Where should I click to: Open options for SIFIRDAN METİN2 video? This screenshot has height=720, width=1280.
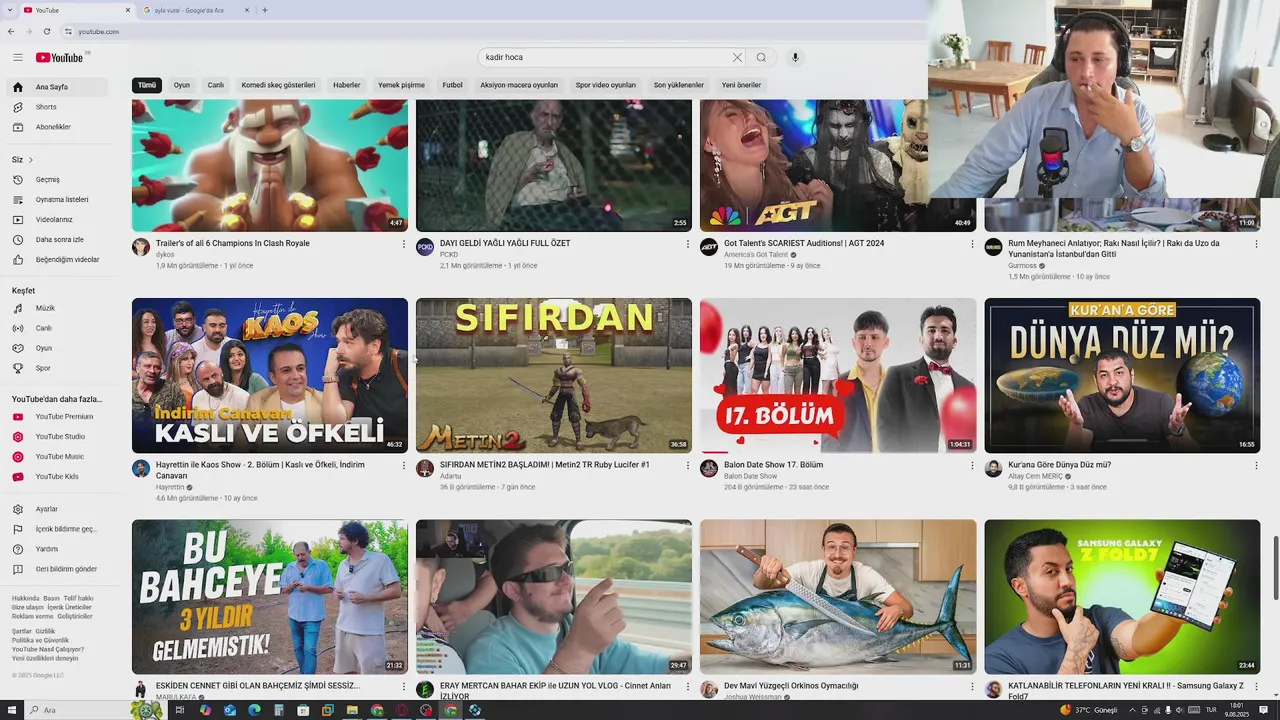point(688,465)
